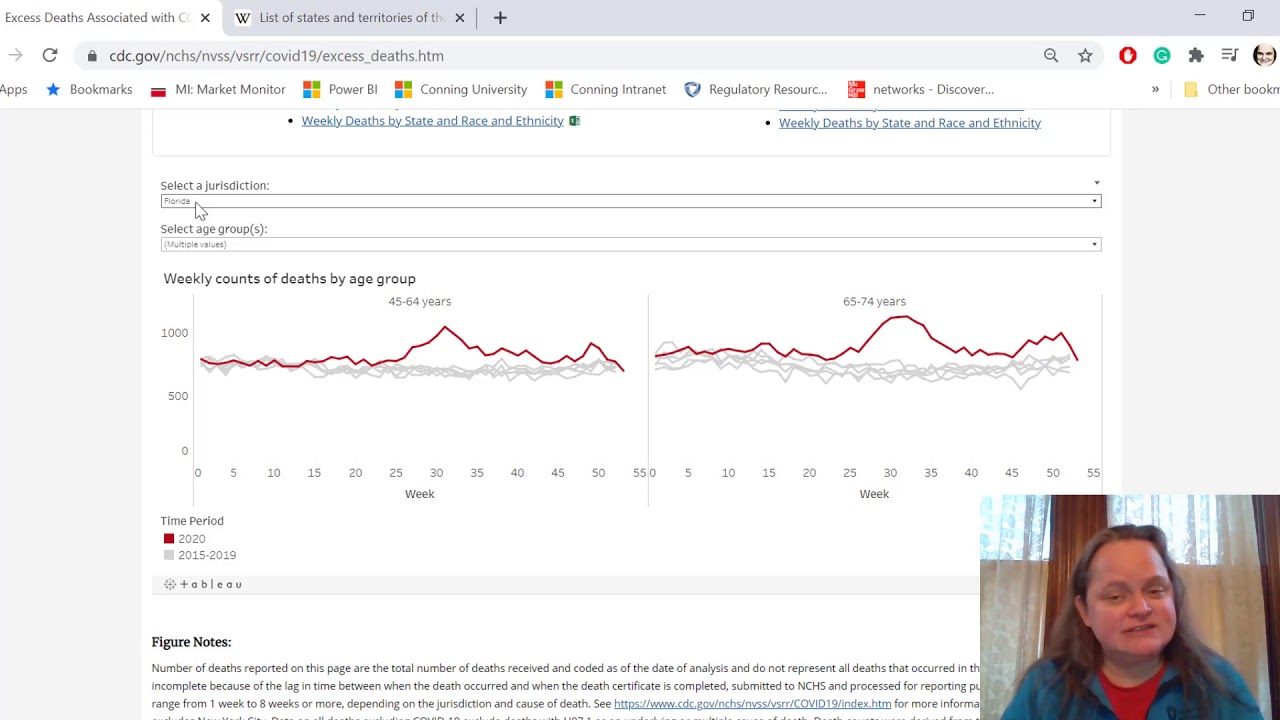Open the Conning Intranet bookmark

[606, 89]
